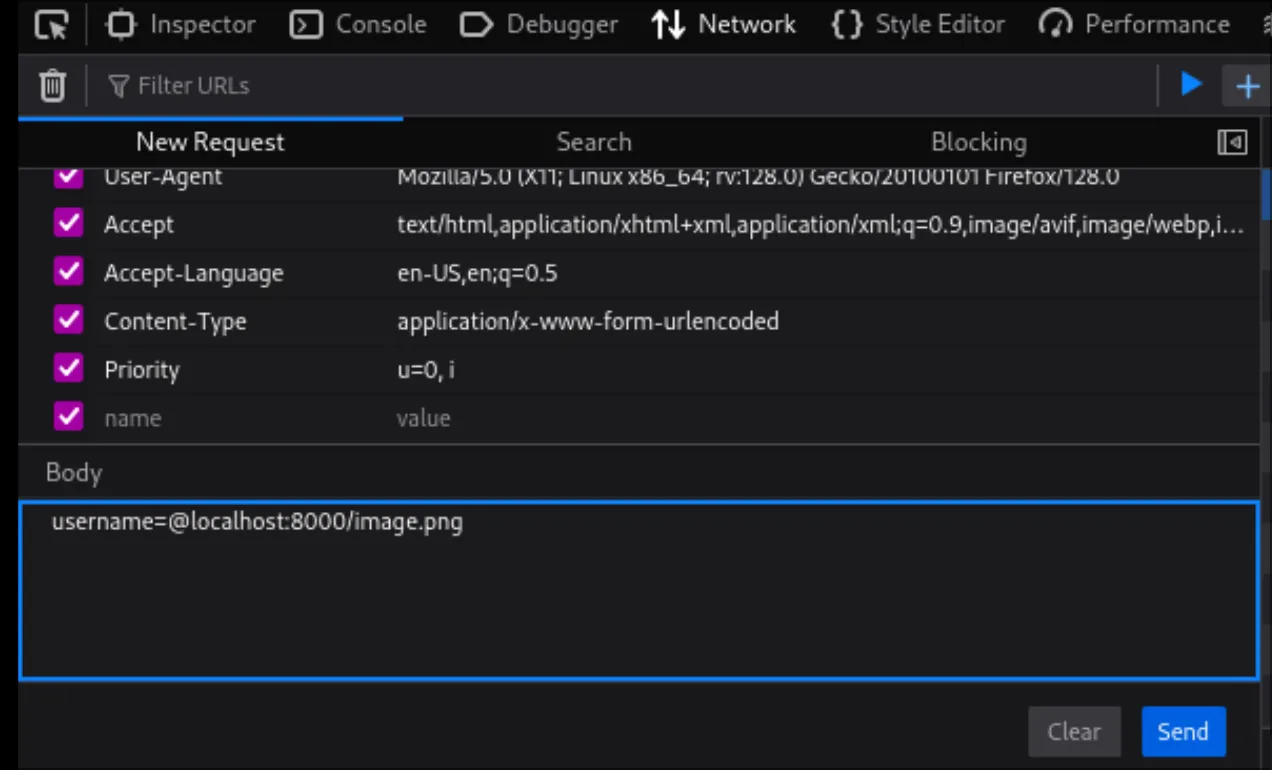Switch to the Console panel
Image resolution: width=1272 pixels, height=770 pixels.
point(358,24)
